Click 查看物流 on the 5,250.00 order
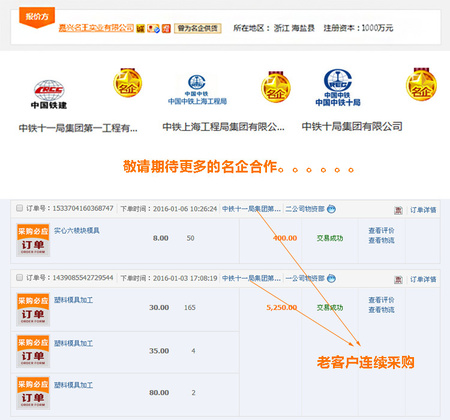Viewport: 450px width, 420px height. (x=381, y=310)
